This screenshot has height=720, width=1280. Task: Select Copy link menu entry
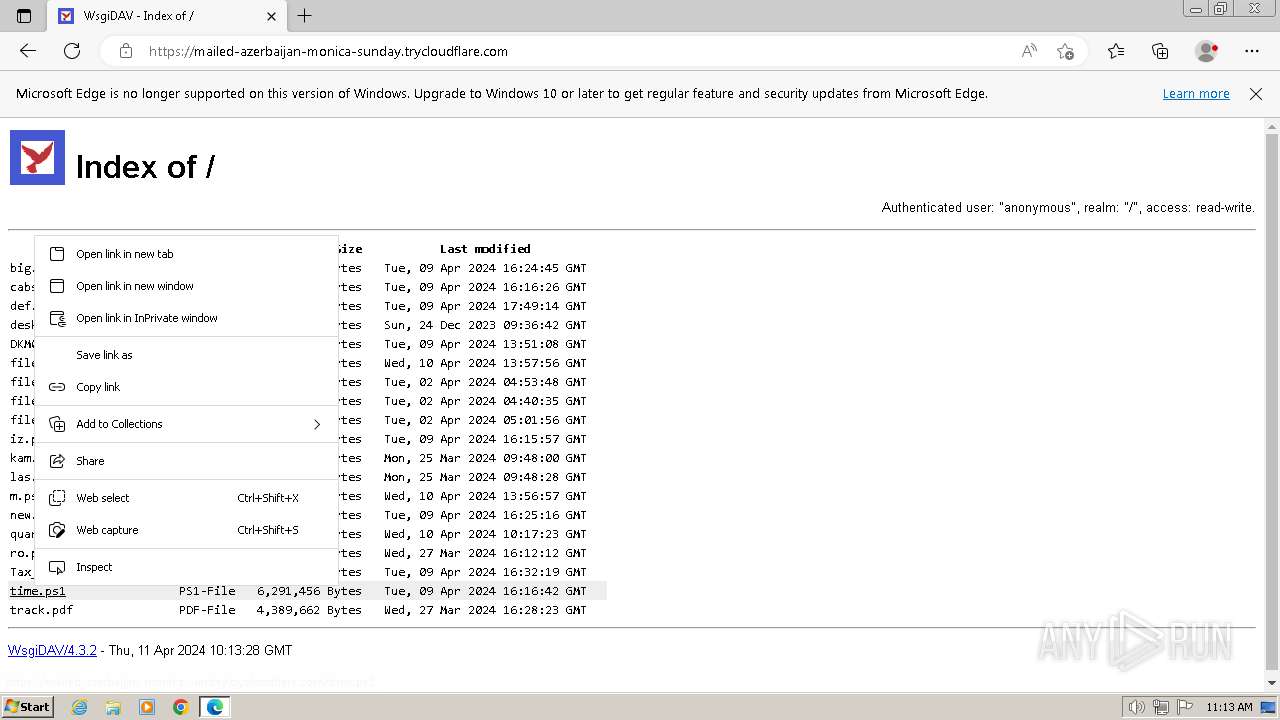(186, 387)
